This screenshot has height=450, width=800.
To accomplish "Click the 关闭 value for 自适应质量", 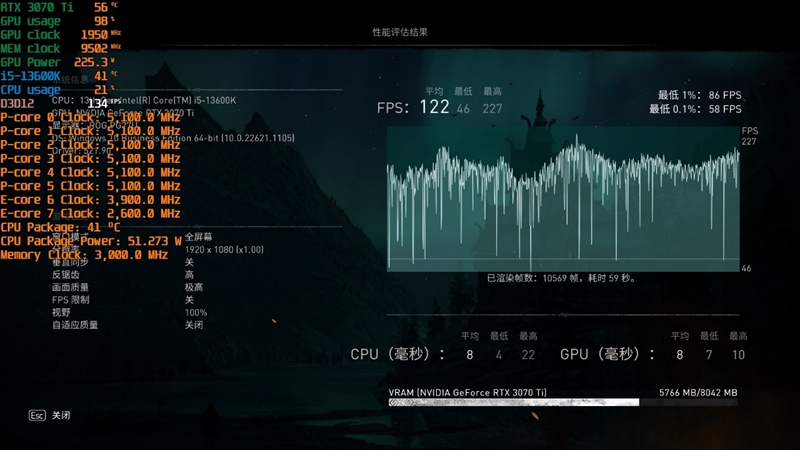I will pyautogui.click(x=194, y=325).
